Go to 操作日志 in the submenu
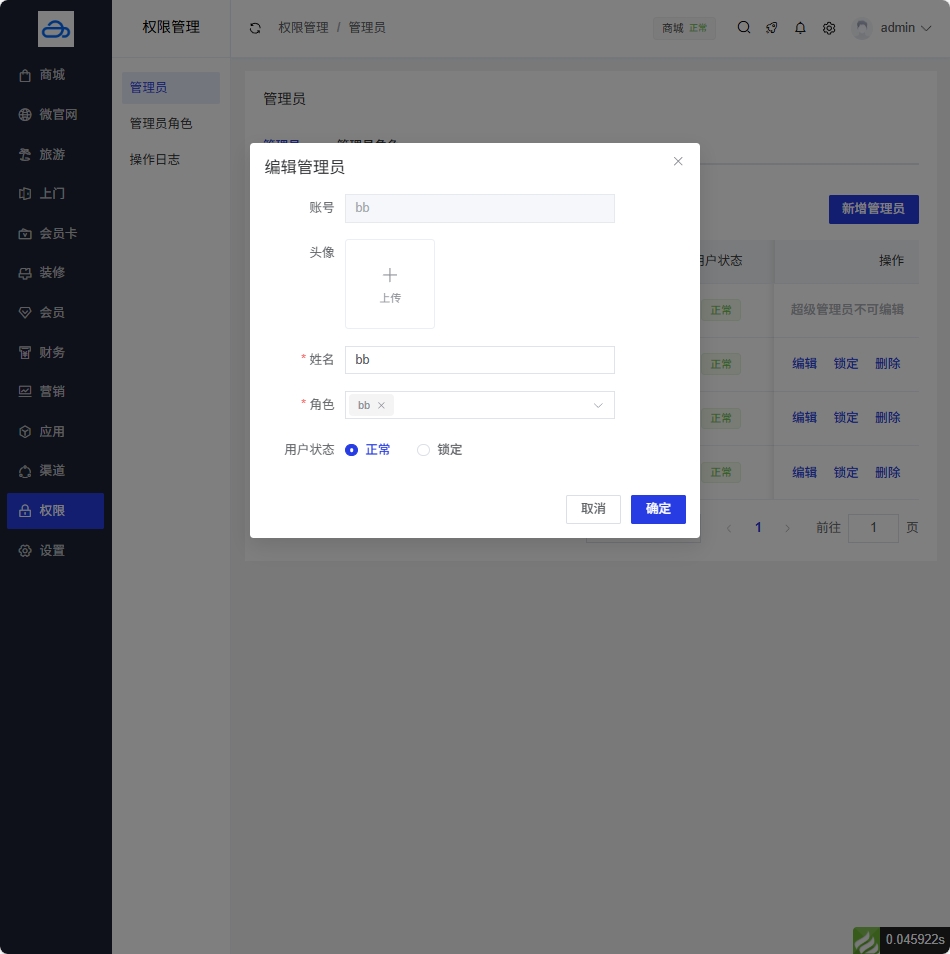This screenshot has height=954, width=950. click(x=155, y=159)
